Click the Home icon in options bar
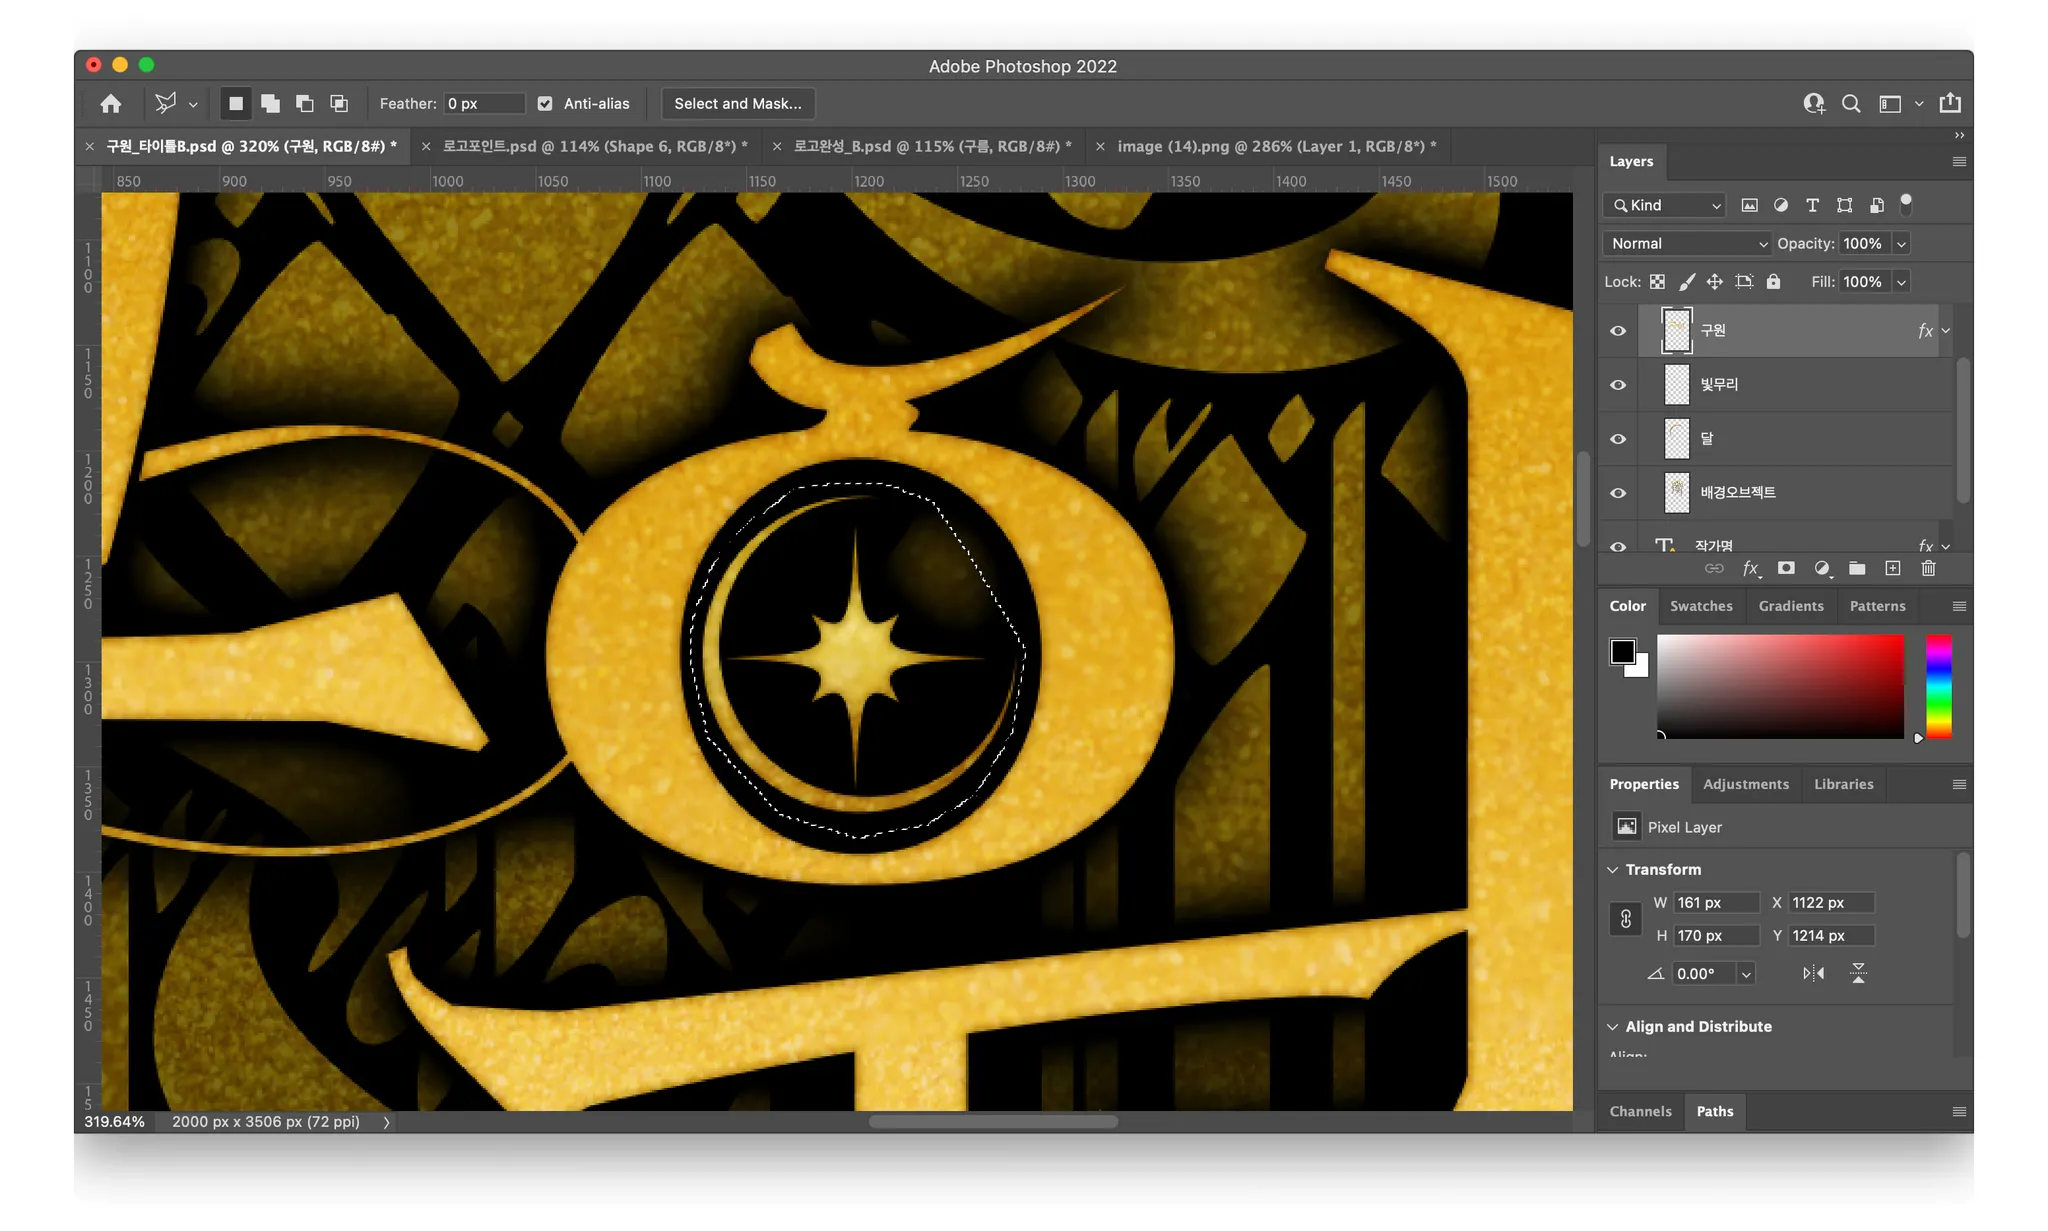Viewport: 2048px width, 1231px height. point(111,104)
